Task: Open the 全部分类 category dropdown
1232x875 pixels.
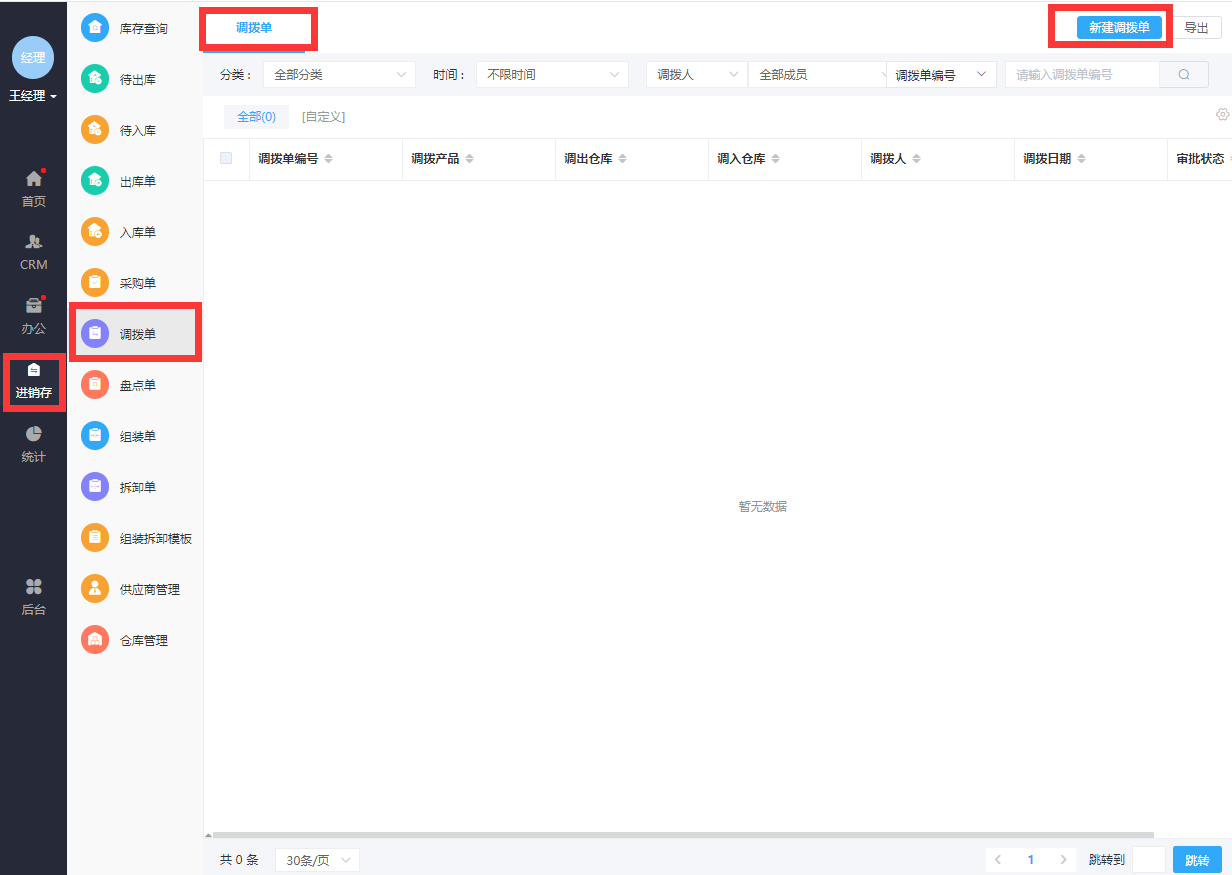Action: [x=340, y=74]
